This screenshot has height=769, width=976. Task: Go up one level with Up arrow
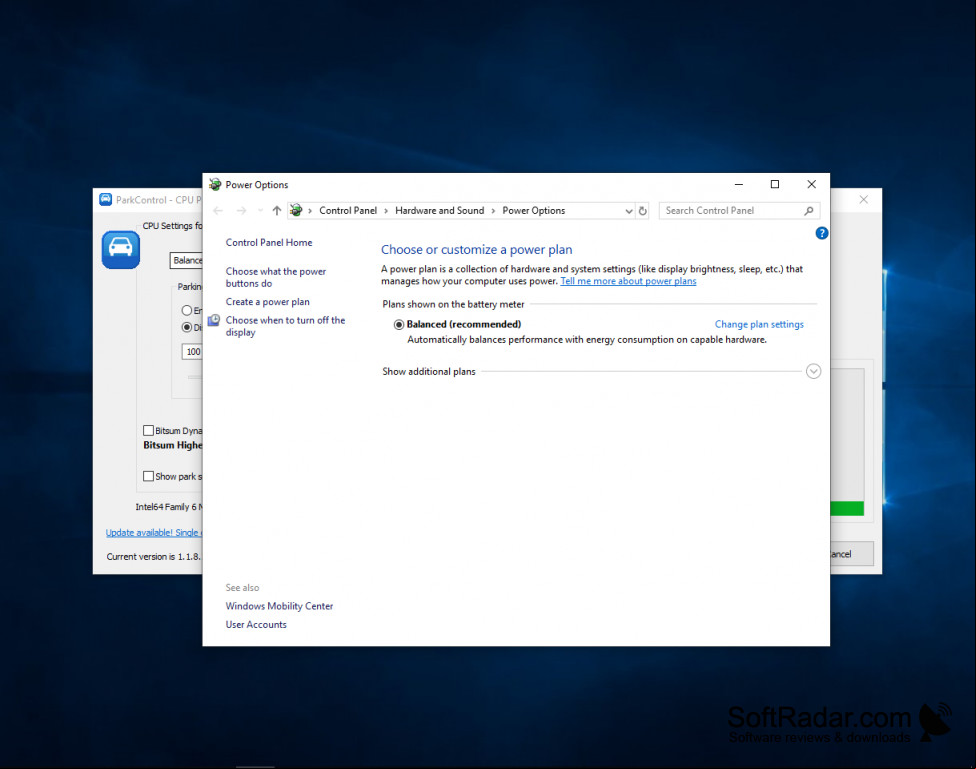click(277, 210)
